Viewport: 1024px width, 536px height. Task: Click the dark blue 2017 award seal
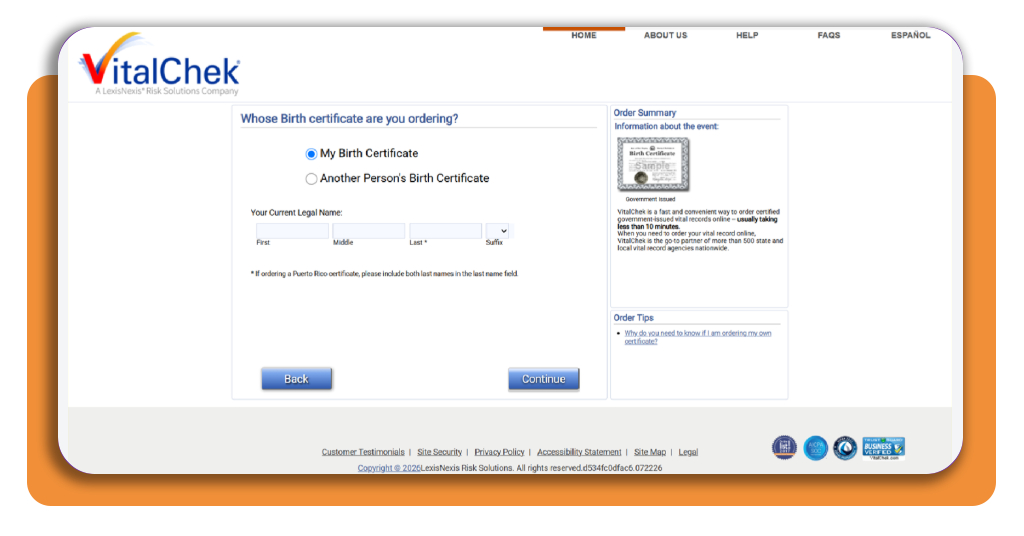point(784,448)
